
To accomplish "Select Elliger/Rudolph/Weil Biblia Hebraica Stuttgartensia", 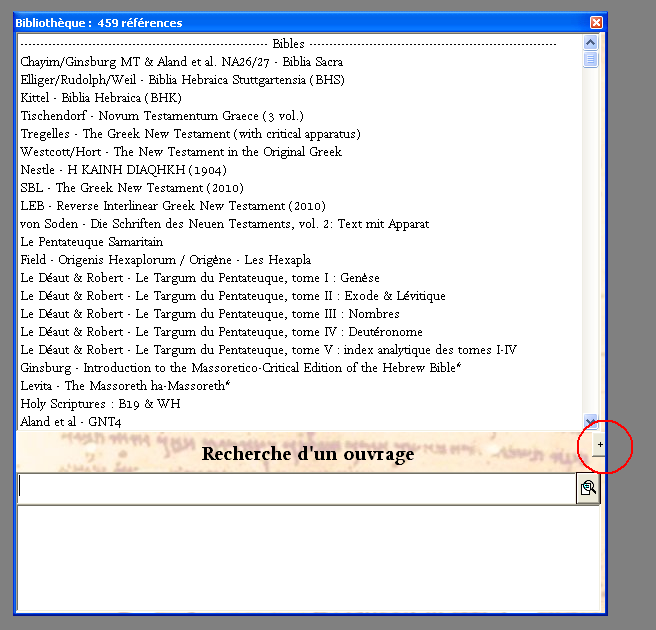I will (182, 80).
